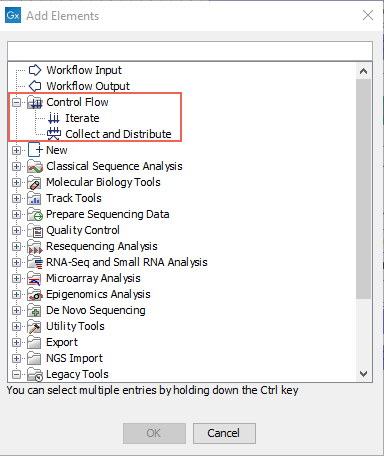Image resolution: width=384 pixels, height=456 pixels.
Task: Click the Collect and Distribute icon
Action: point(54,134)
